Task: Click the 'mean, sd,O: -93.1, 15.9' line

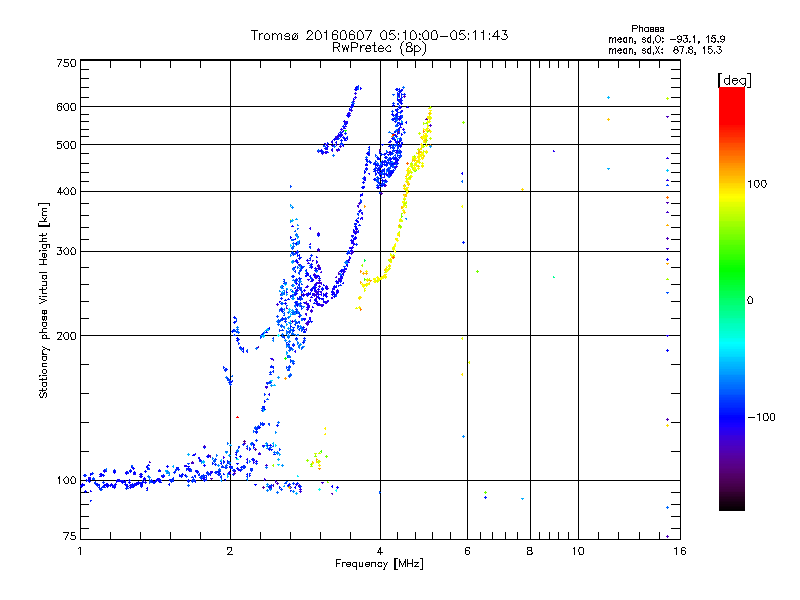Action: [666, 39]
